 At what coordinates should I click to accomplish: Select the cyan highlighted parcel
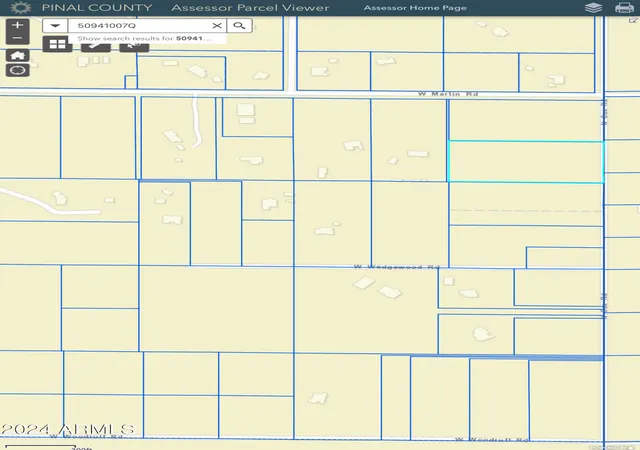click(x=526, y=162)
